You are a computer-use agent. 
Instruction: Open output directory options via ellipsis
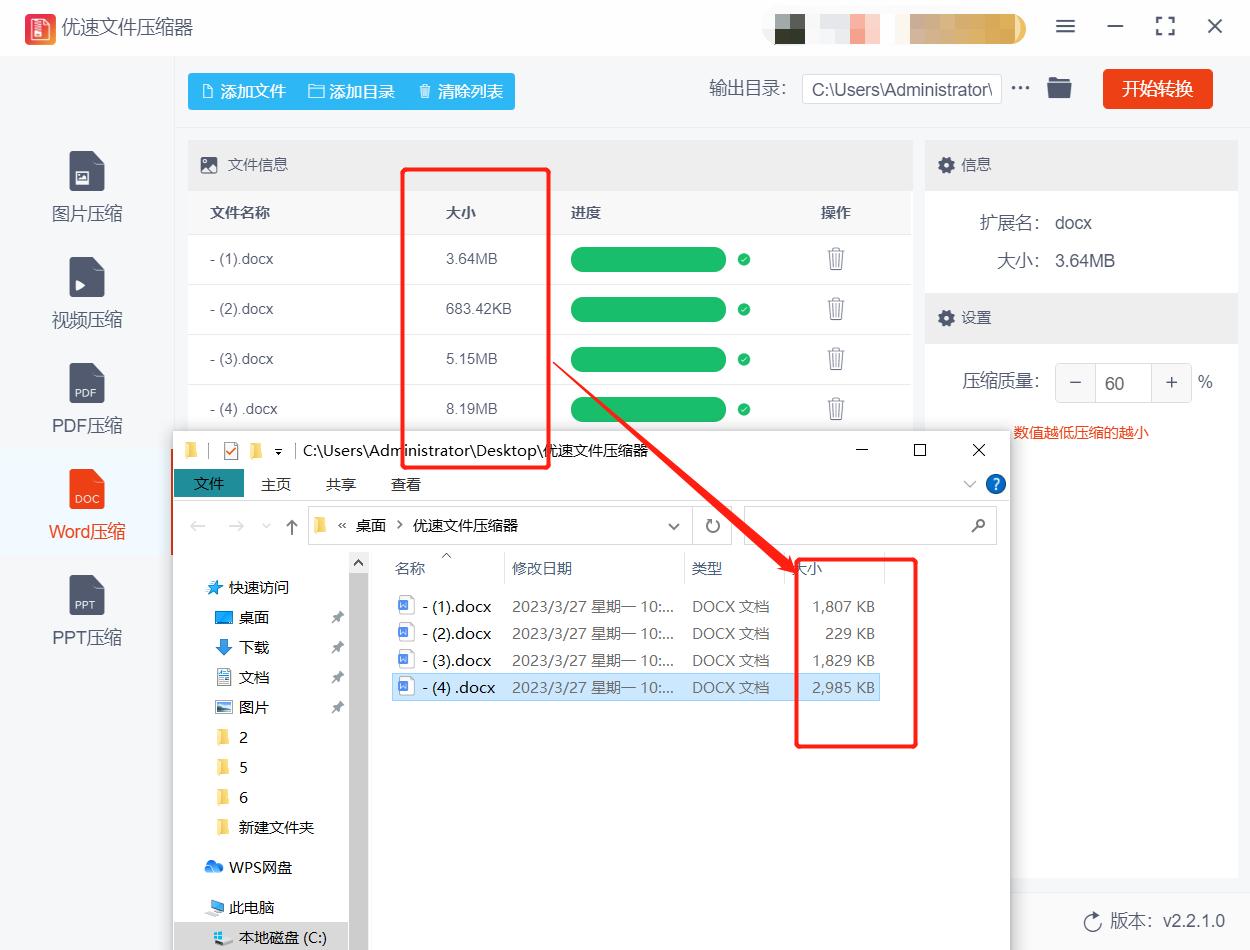coord(1020,88)
